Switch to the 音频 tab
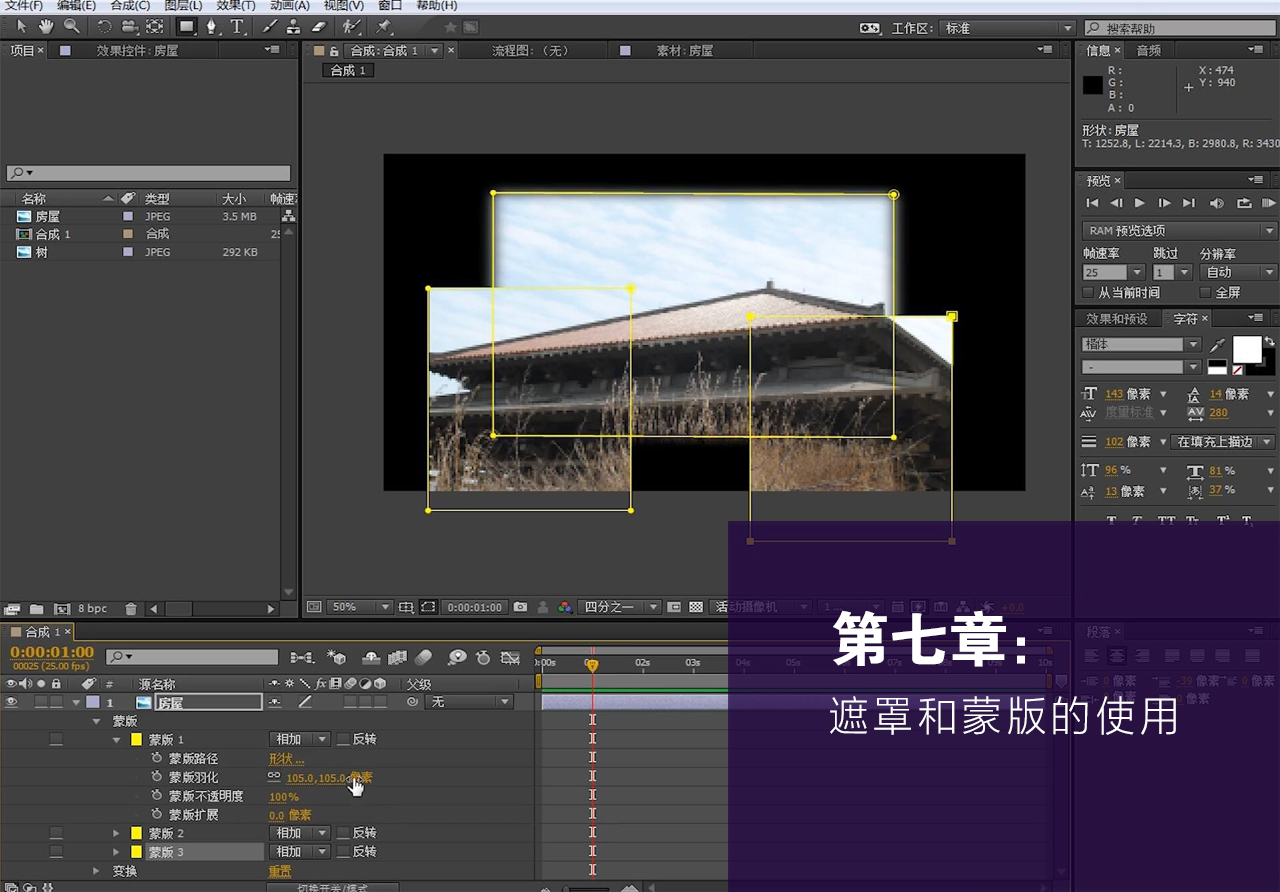 (x=1149, y=50)
